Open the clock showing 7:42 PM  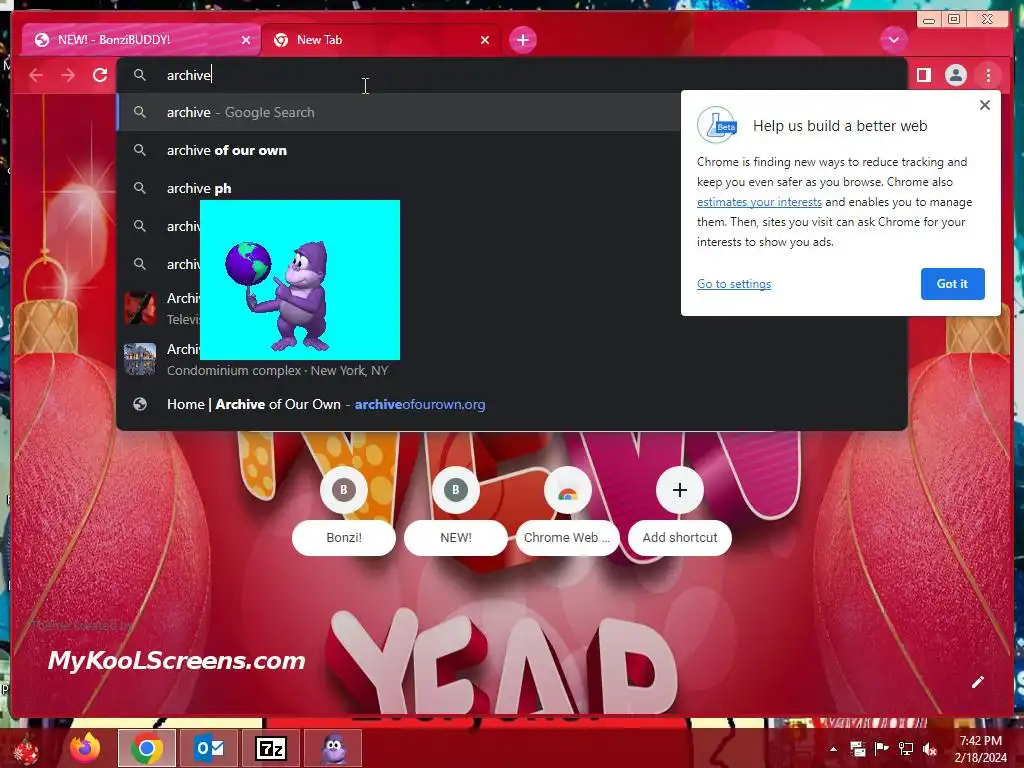tap(981, 749)
